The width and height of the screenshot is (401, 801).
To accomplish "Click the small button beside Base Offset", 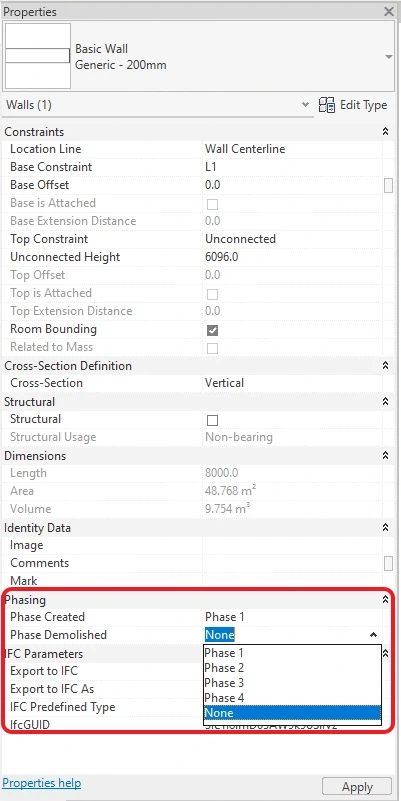I will 388,185.
